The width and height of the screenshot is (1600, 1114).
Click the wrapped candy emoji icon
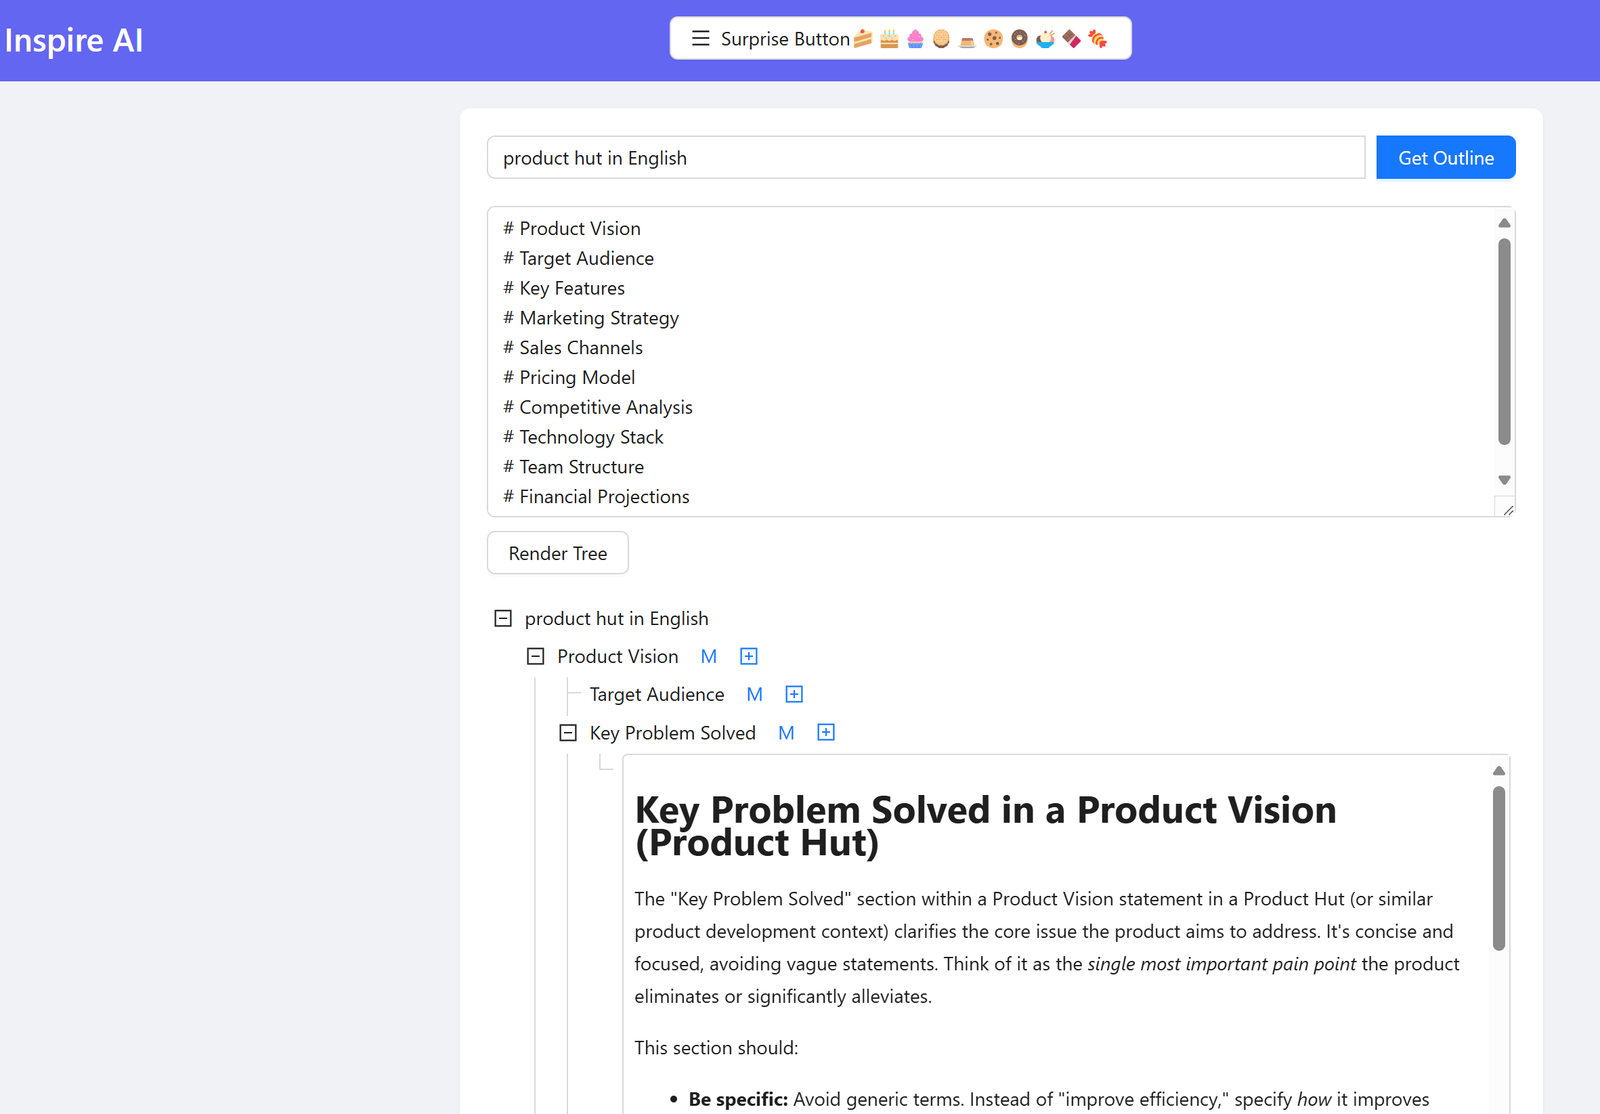point(1097,39)
